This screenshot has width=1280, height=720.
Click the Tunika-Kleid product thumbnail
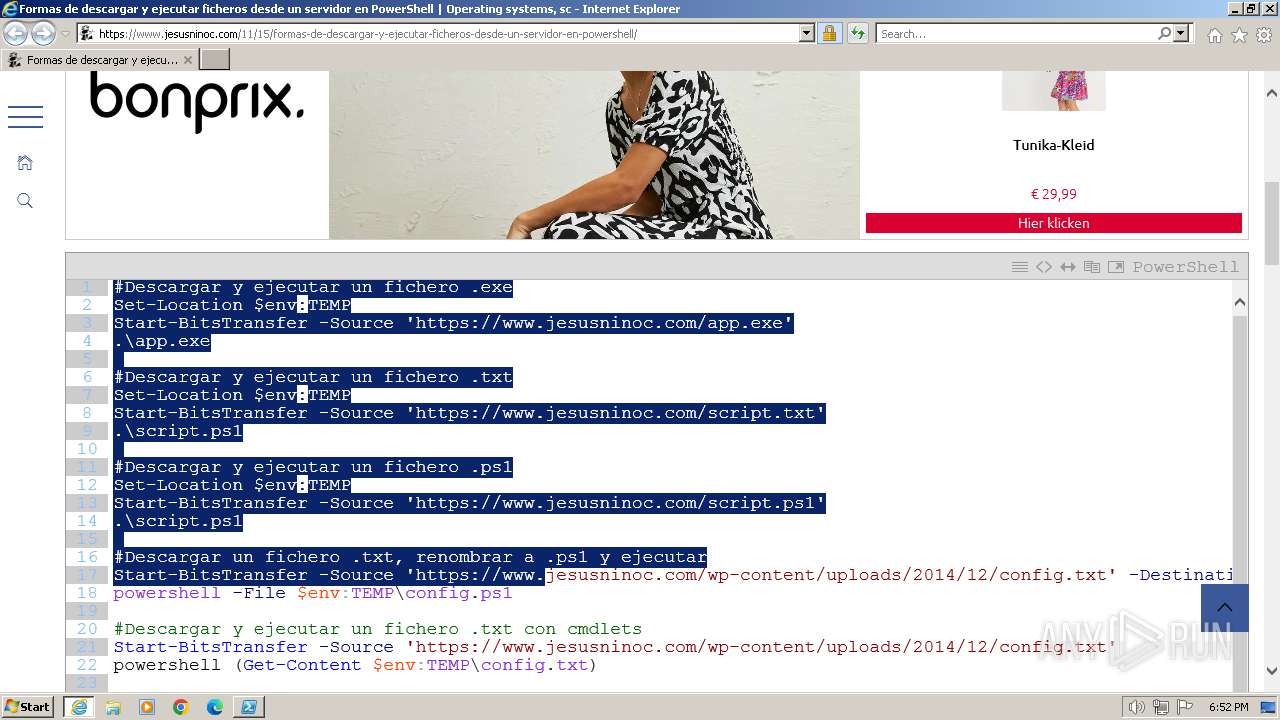pos(1053,90)
